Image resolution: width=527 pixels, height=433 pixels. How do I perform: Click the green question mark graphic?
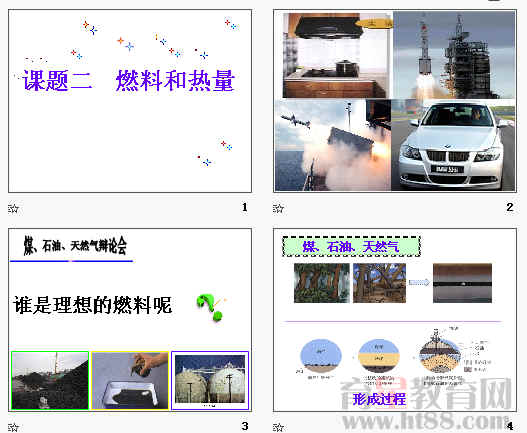(210, 307)
